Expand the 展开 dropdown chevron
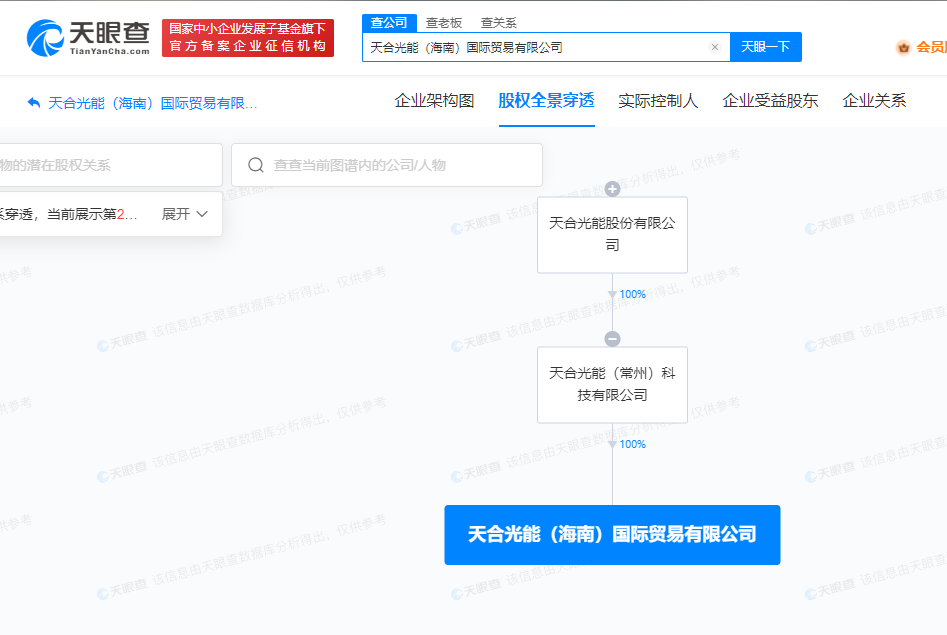Screen dimensions: 947x635 pos(202,214)
